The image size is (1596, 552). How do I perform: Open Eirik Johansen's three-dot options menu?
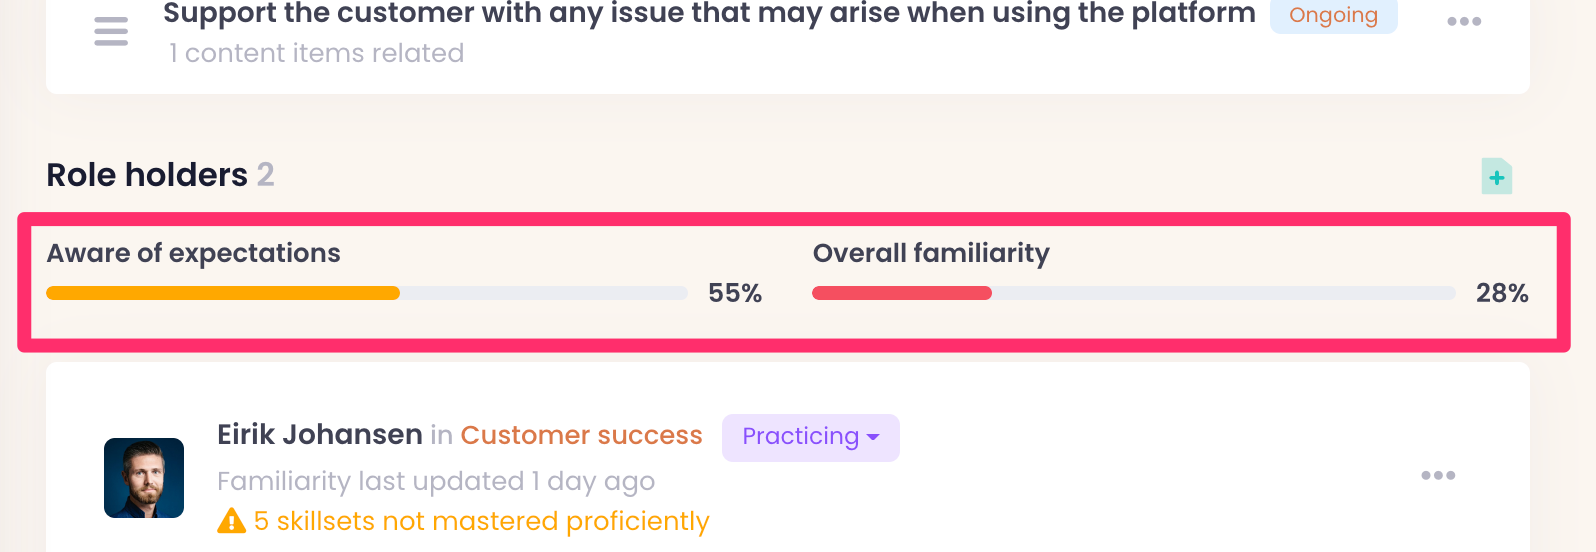click(x=1437, y=475)
